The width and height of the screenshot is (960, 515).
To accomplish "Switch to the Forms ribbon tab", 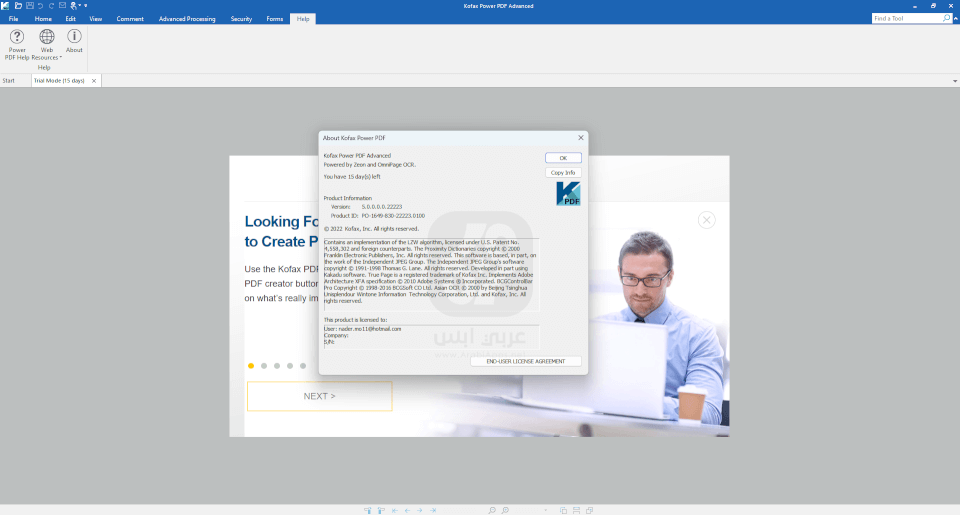I will 274,19.
